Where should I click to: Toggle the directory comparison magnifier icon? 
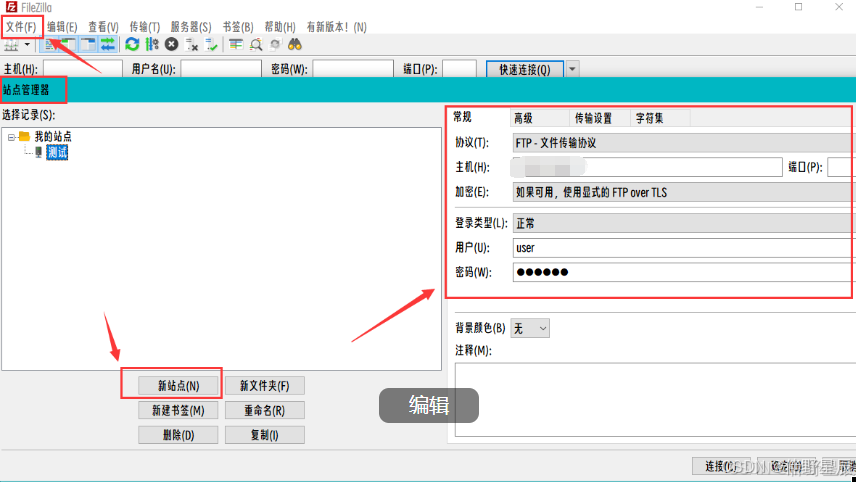click(x=256, y=45)
